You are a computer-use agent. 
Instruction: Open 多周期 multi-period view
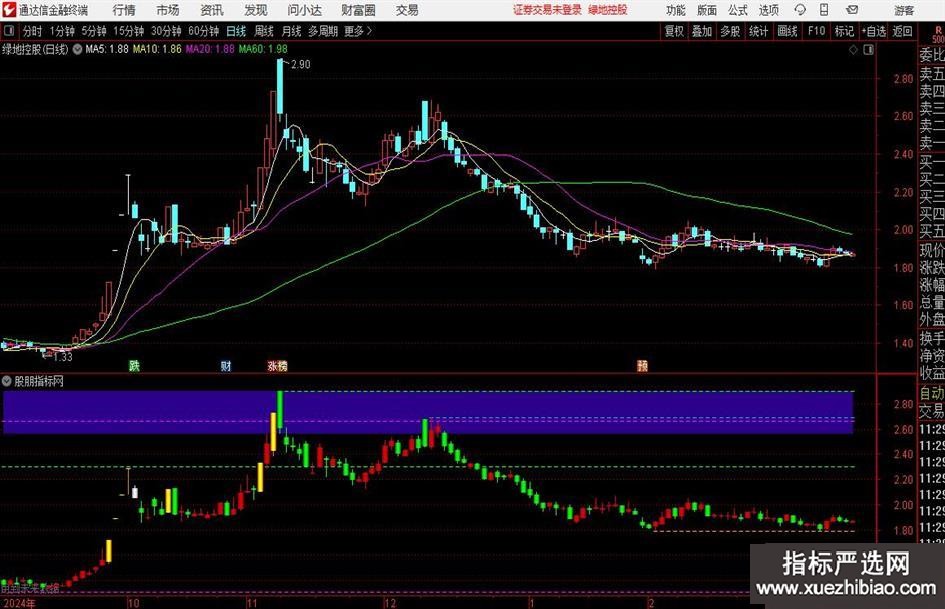tap(323, 31)
